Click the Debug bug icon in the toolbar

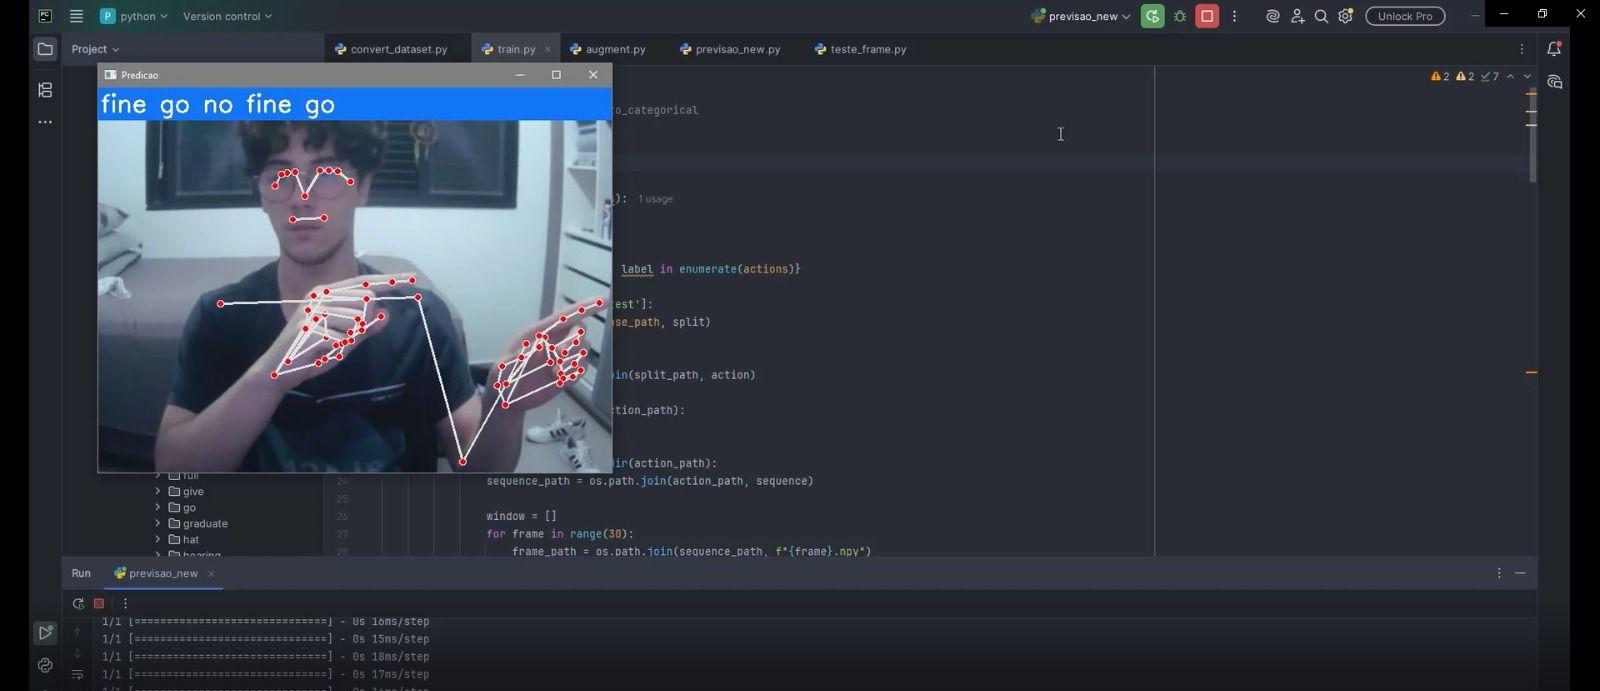pos(1180,17)
